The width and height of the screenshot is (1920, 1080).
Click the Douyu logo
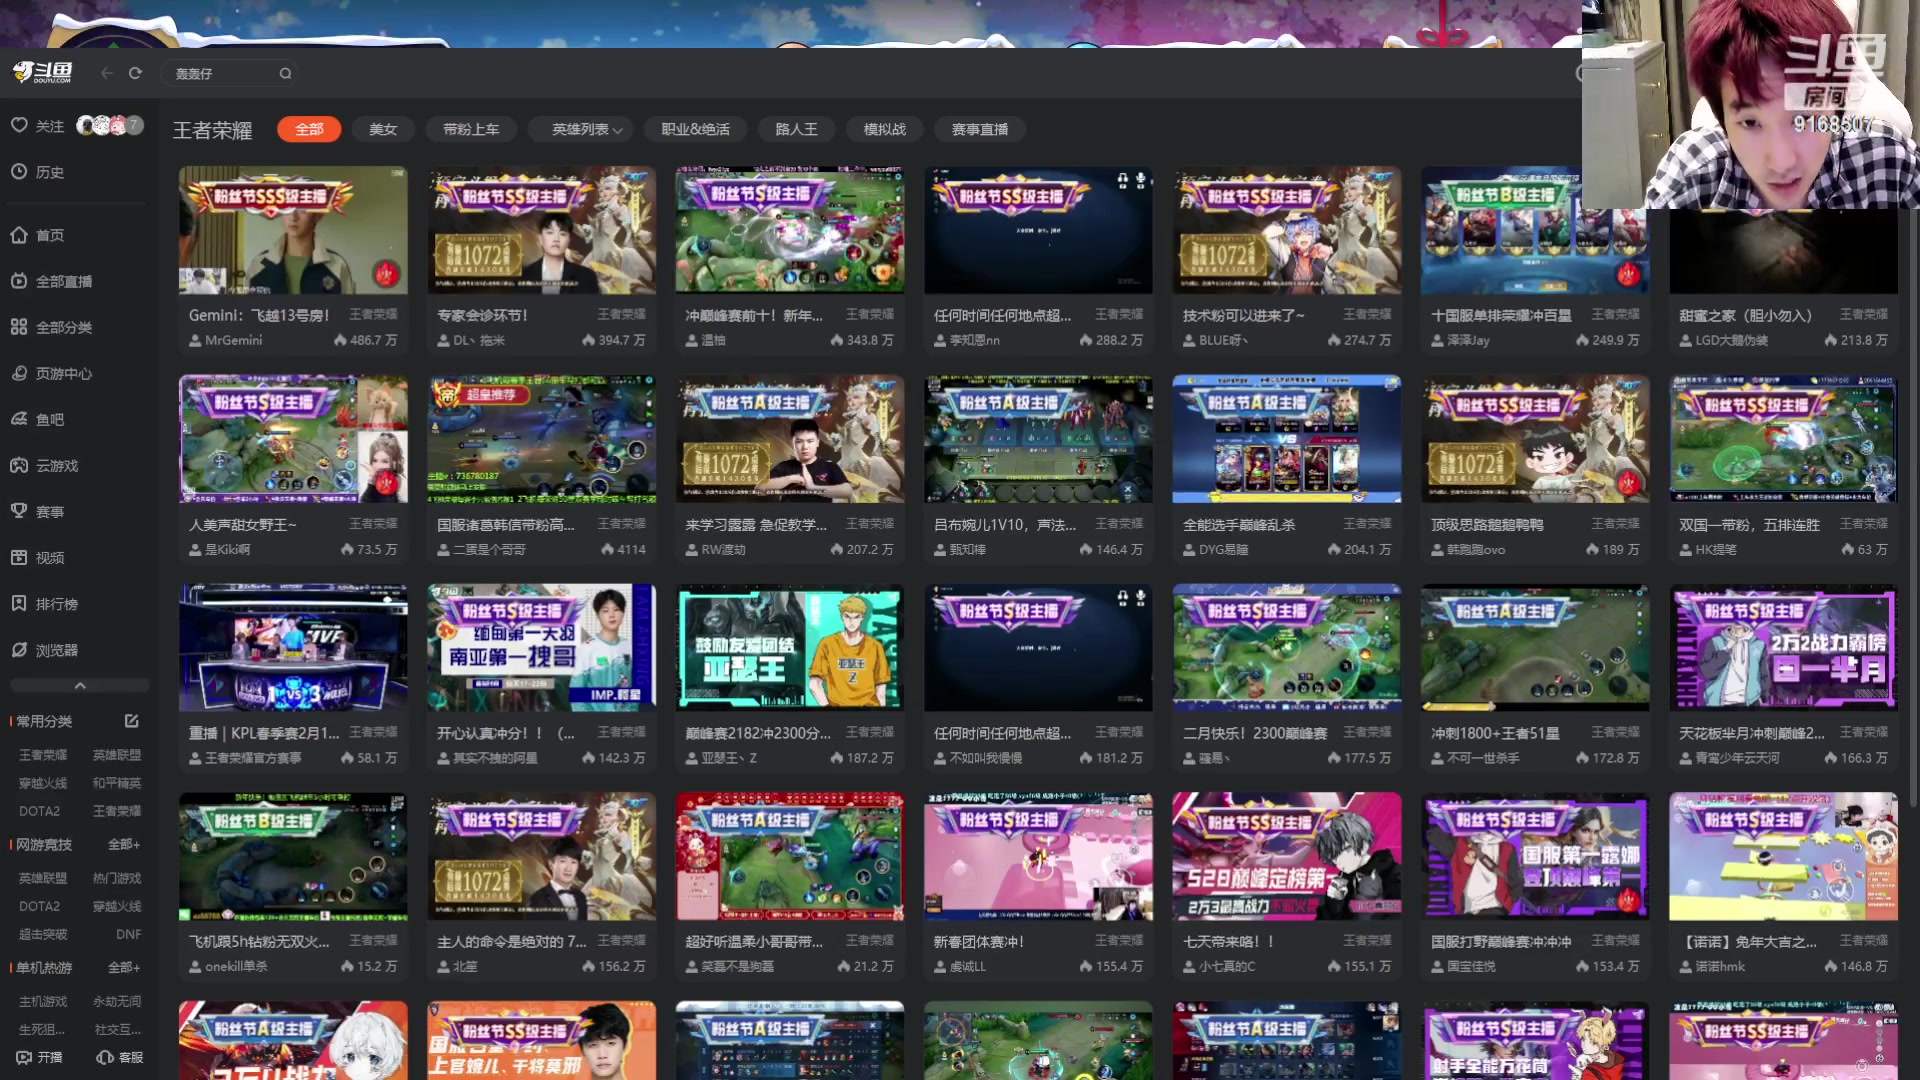pyautogui.click(x=42, y=73)
